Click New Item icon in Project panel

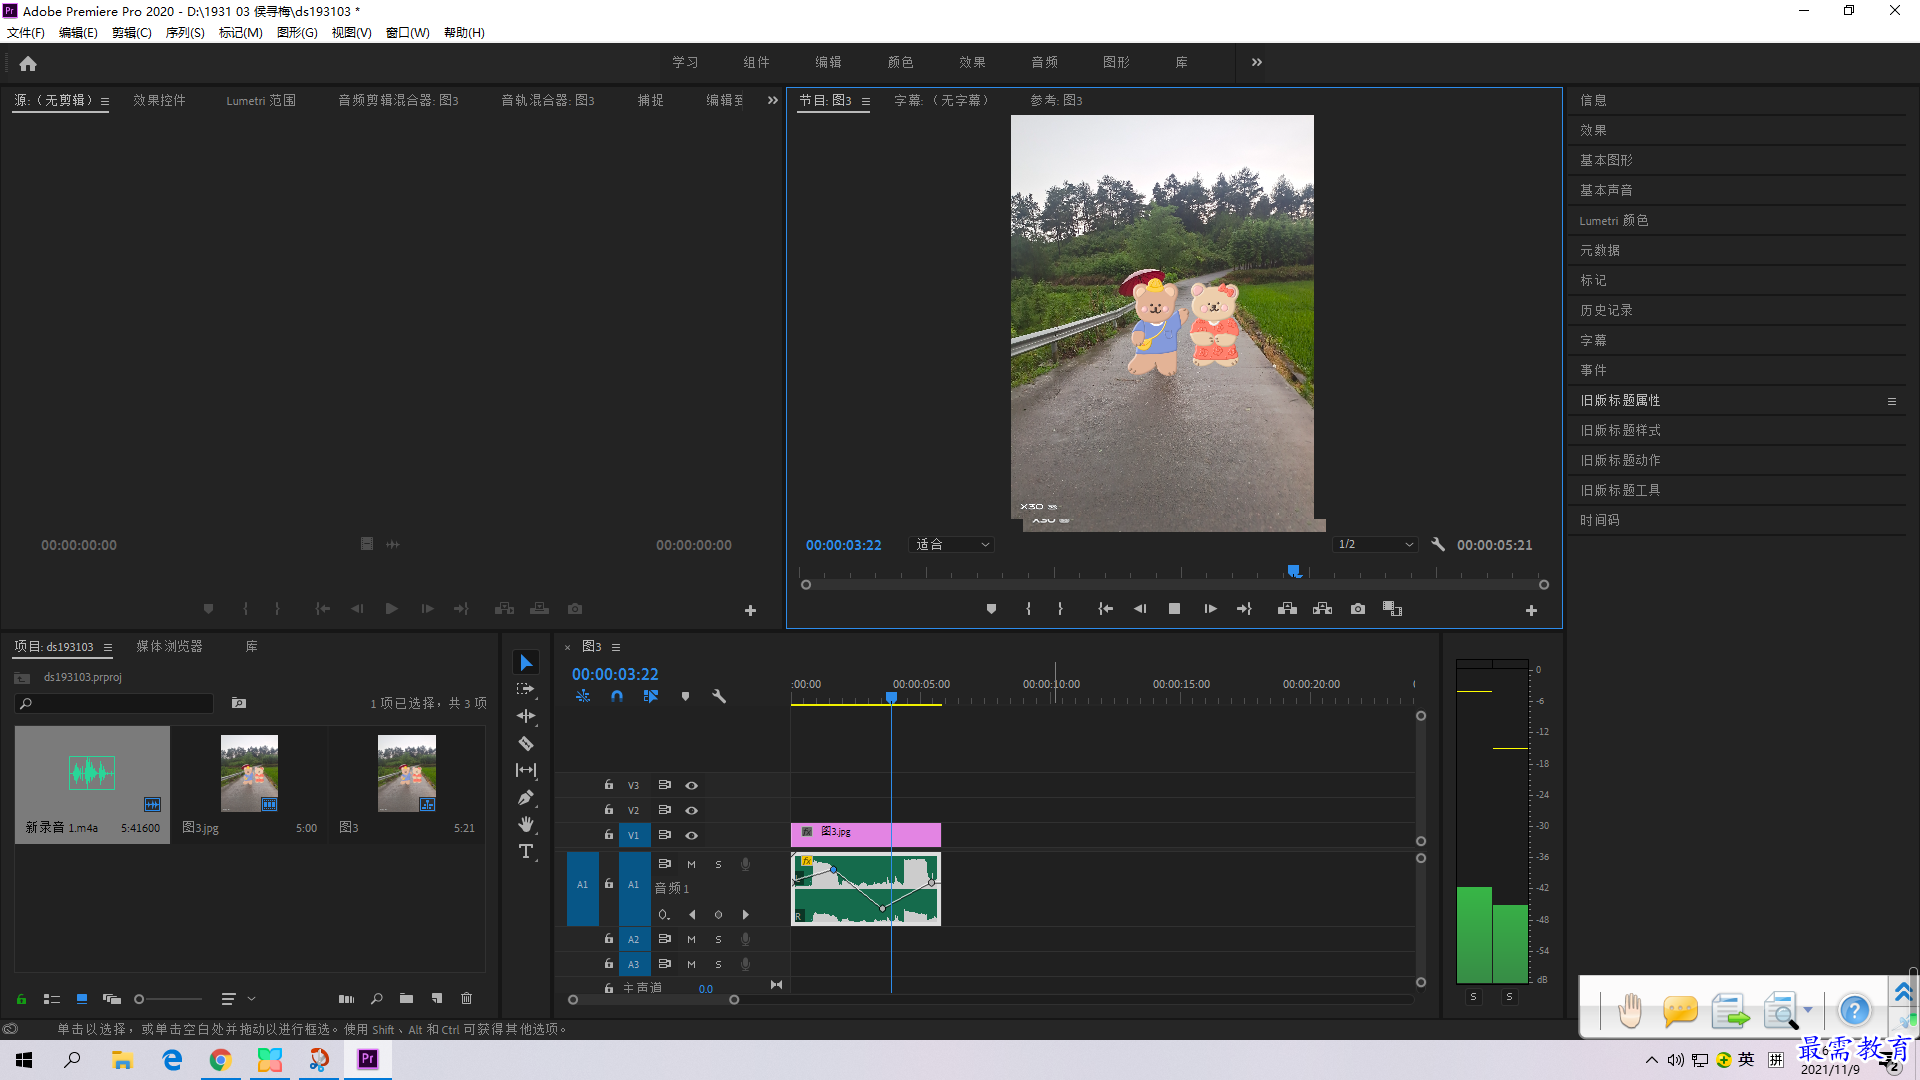click(437, 998)
